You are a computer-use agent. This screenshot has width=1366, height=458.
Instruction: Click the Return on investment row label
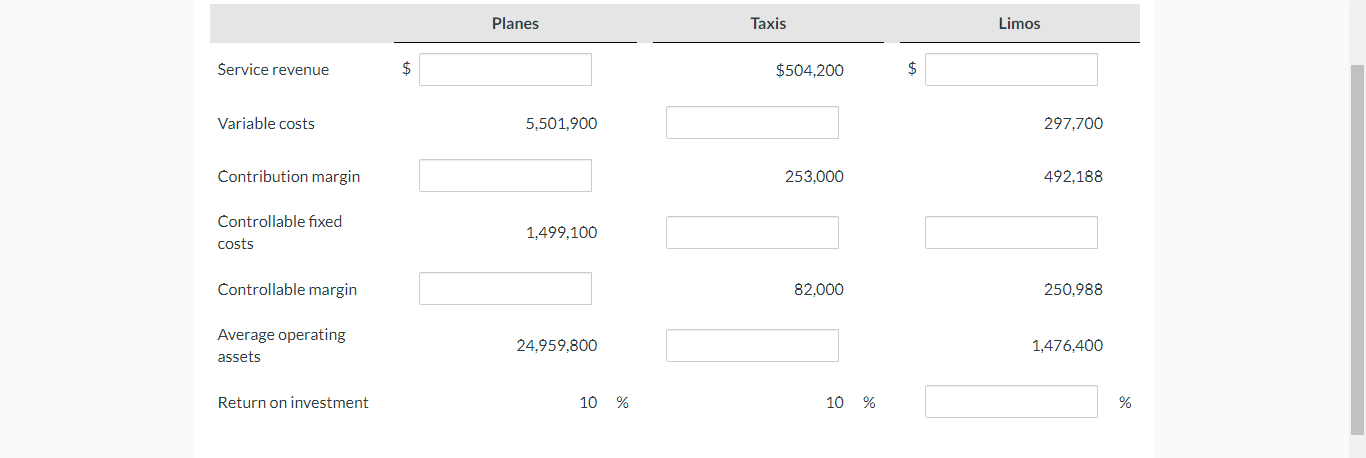(x=293, y=403)
